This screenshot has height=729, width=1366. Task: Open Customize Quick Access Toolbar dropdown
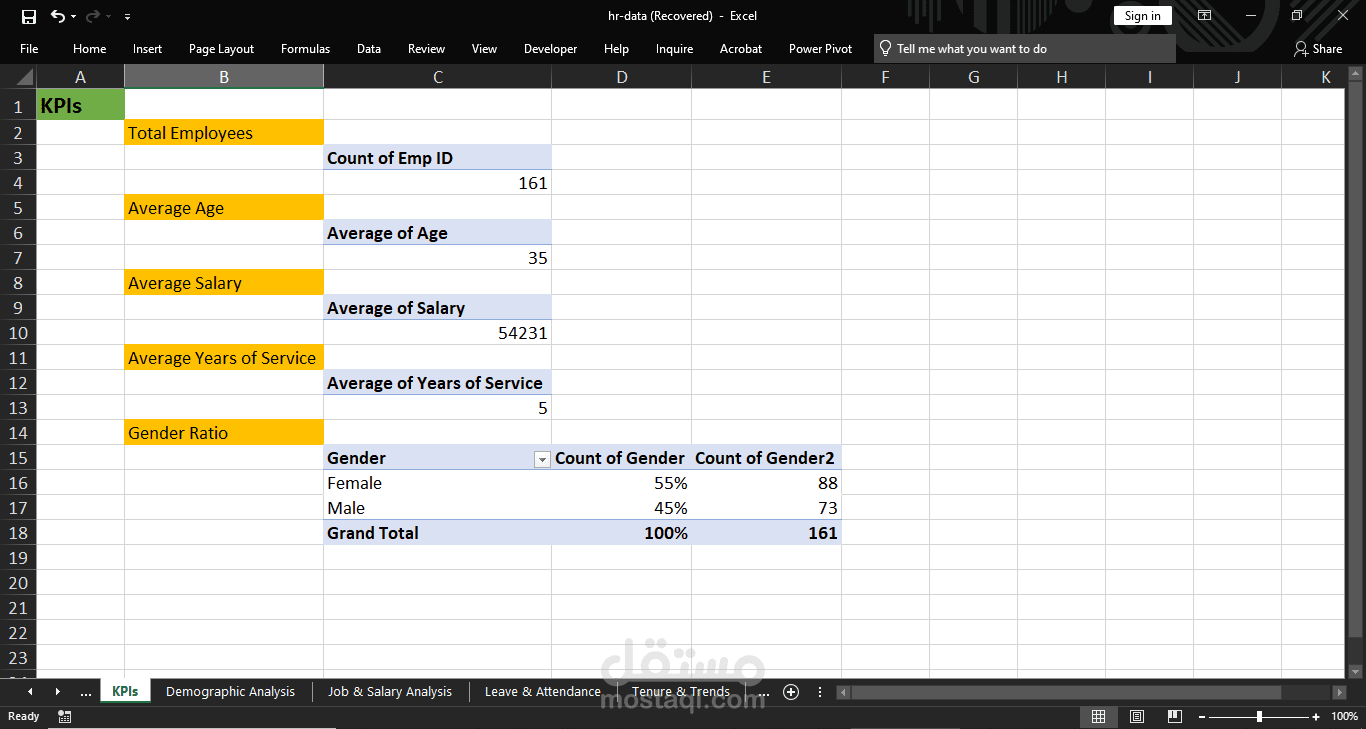coord(127,17)
